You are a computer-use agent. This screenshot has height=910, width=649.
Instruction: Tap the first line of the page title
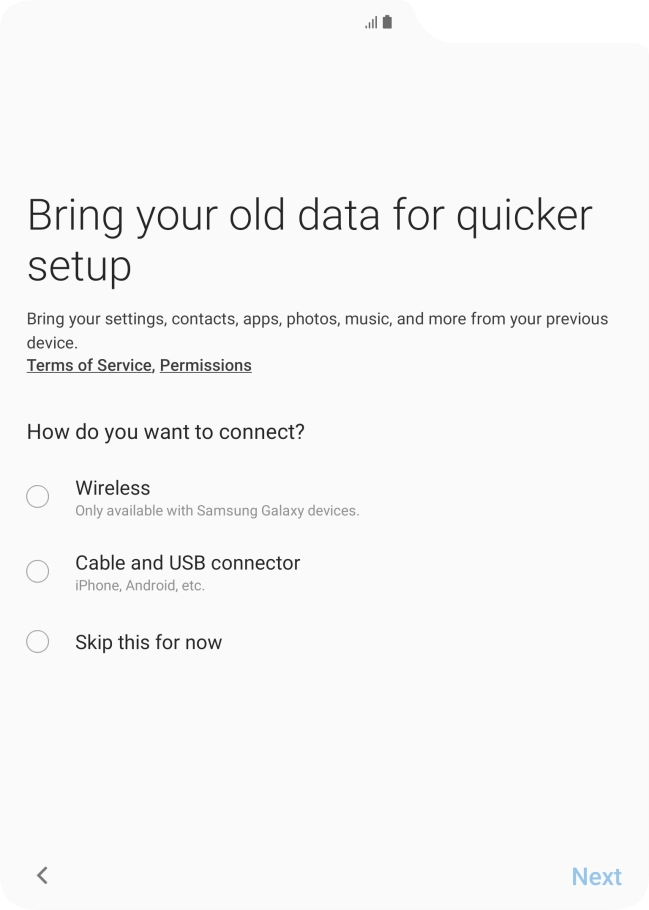click(310, 215)
